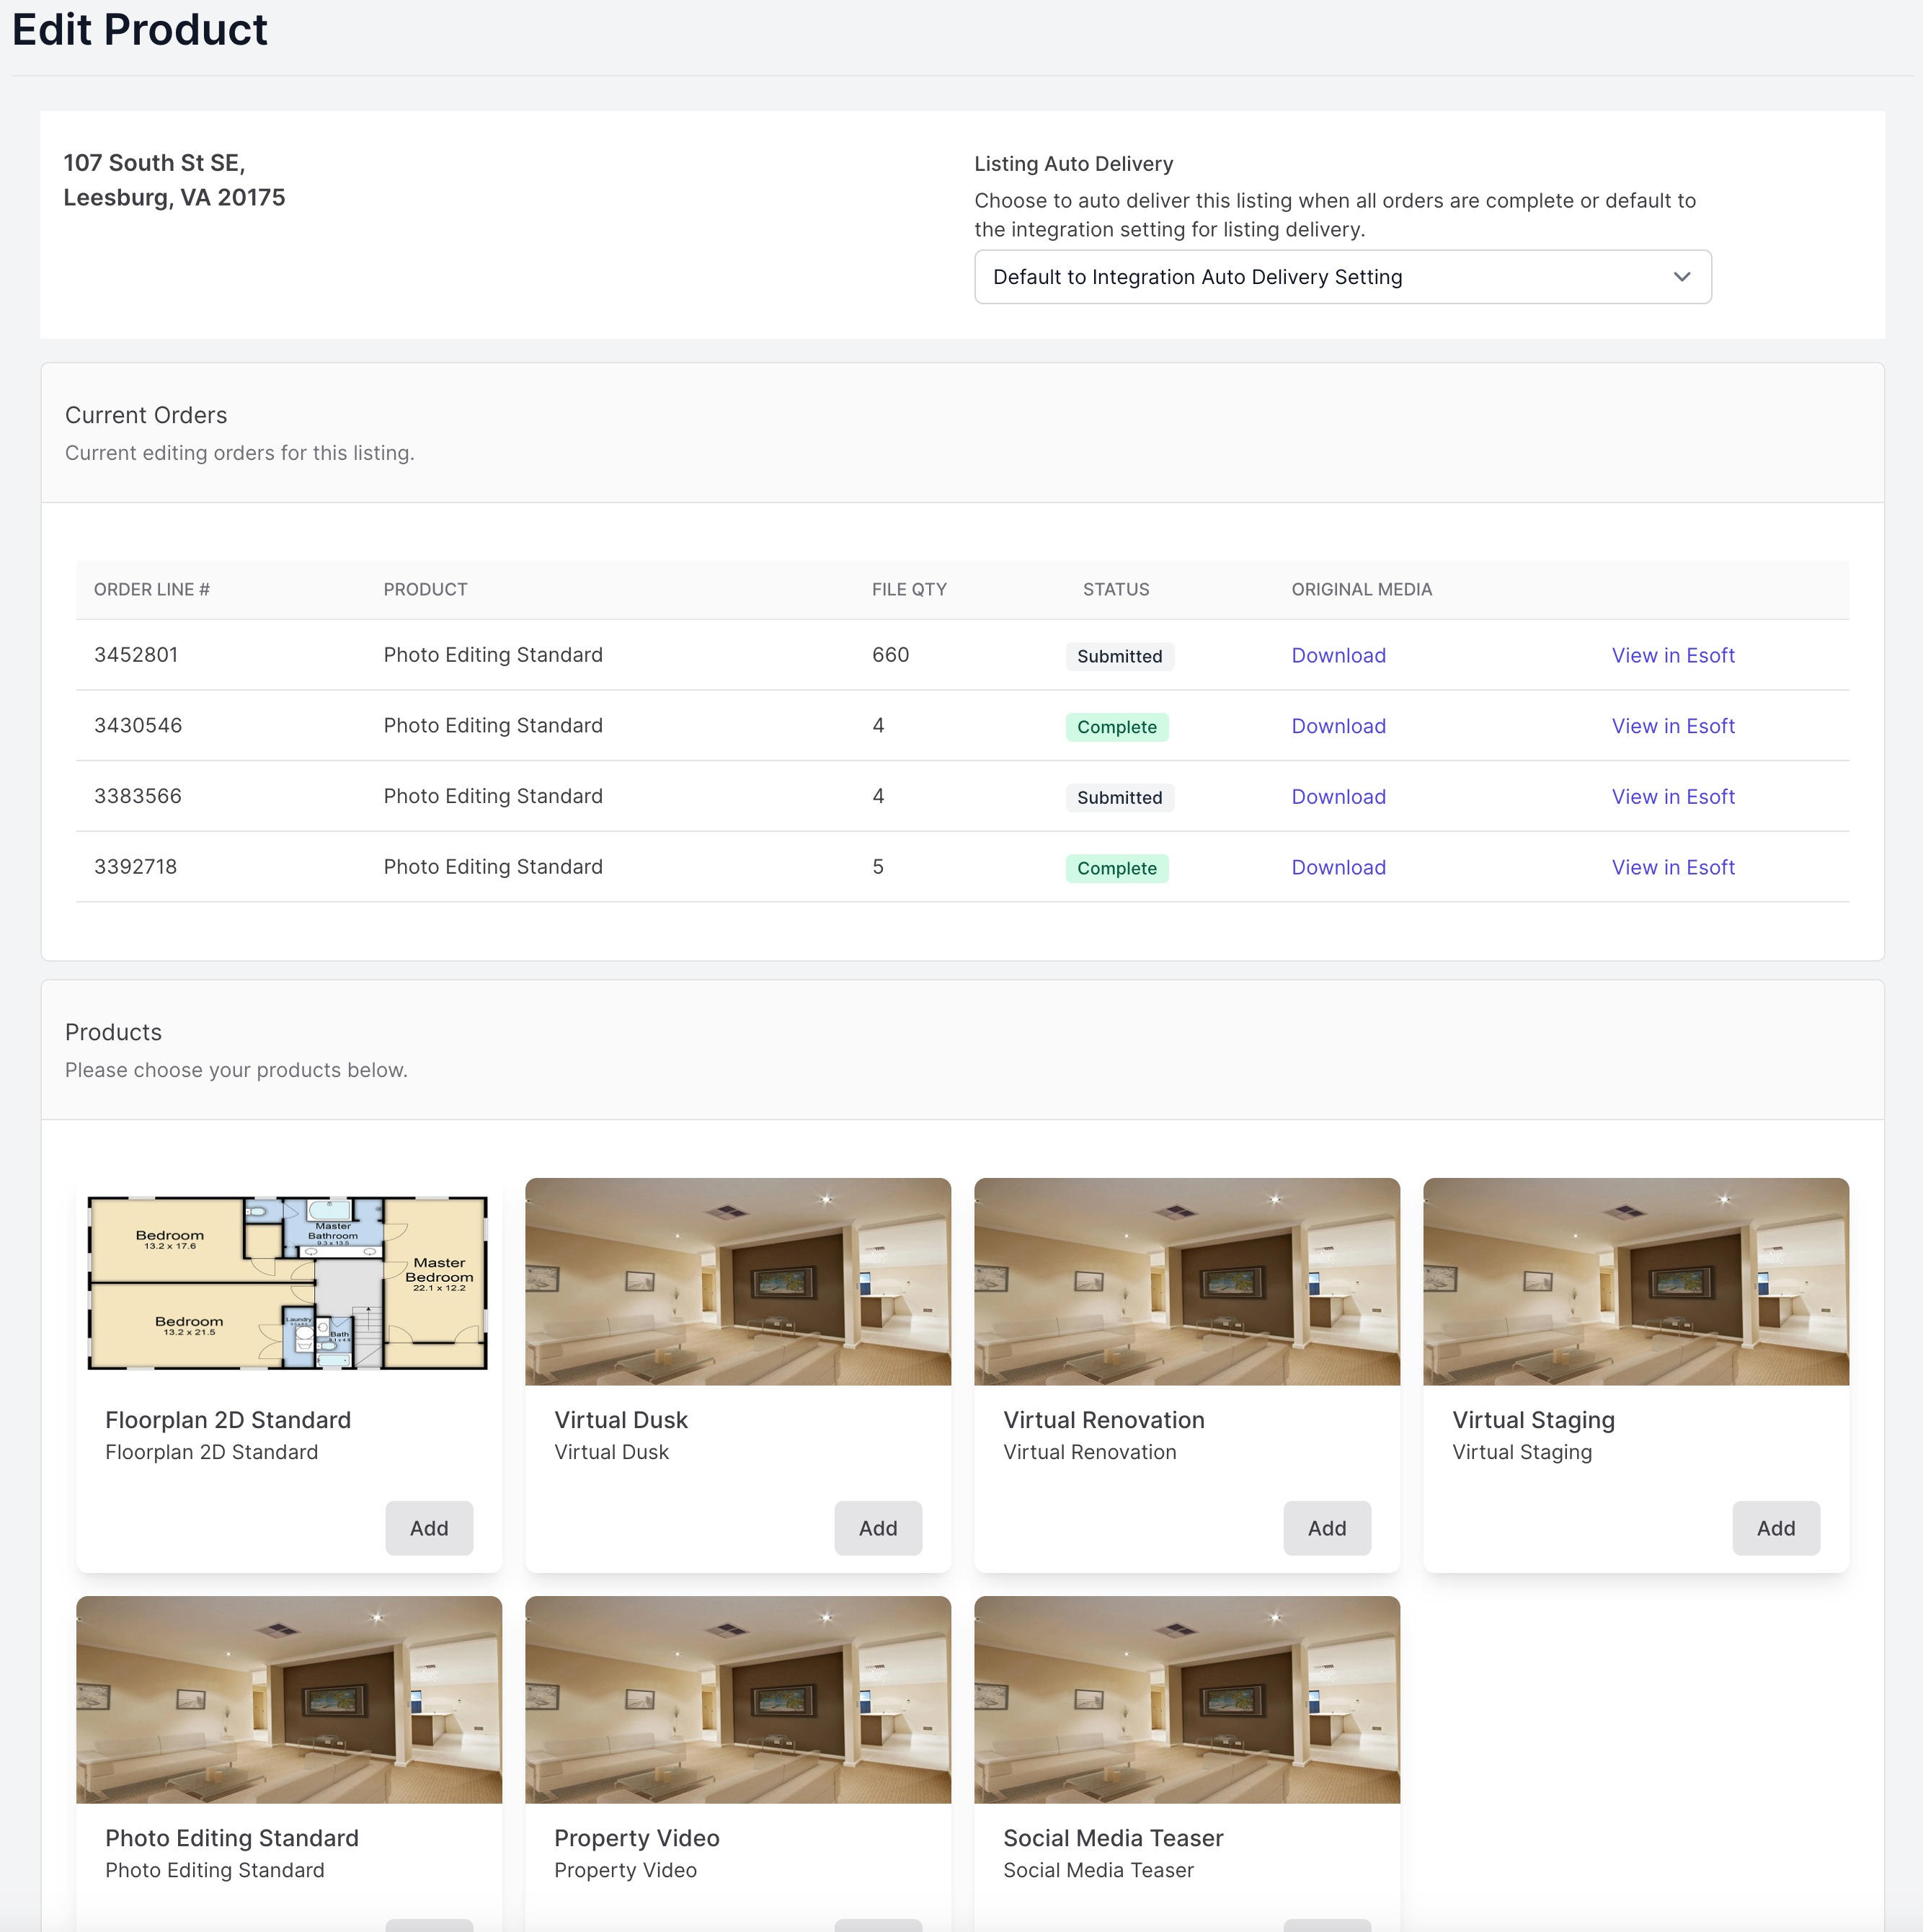Click the Property Video product thumbnail
This screenshot has height=1932, width=1923.
coord(737,1700)
